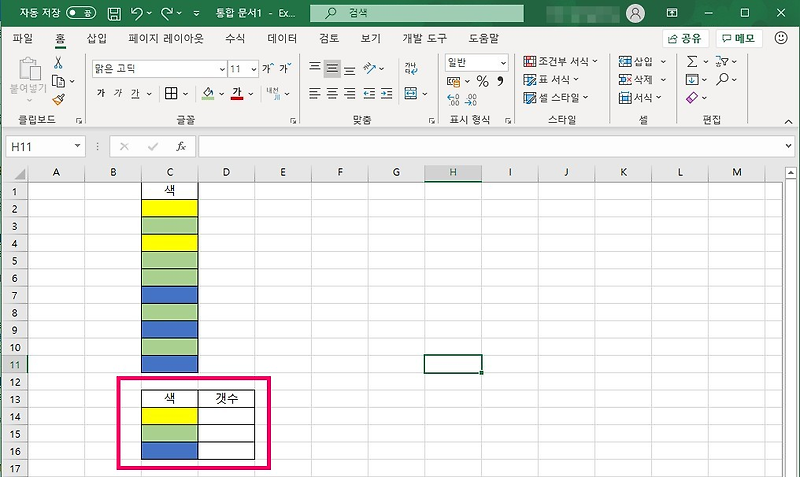Screen dimensions: 800x477
Task: Toggle underline text formatting
Action: click(x=135, y=93)
